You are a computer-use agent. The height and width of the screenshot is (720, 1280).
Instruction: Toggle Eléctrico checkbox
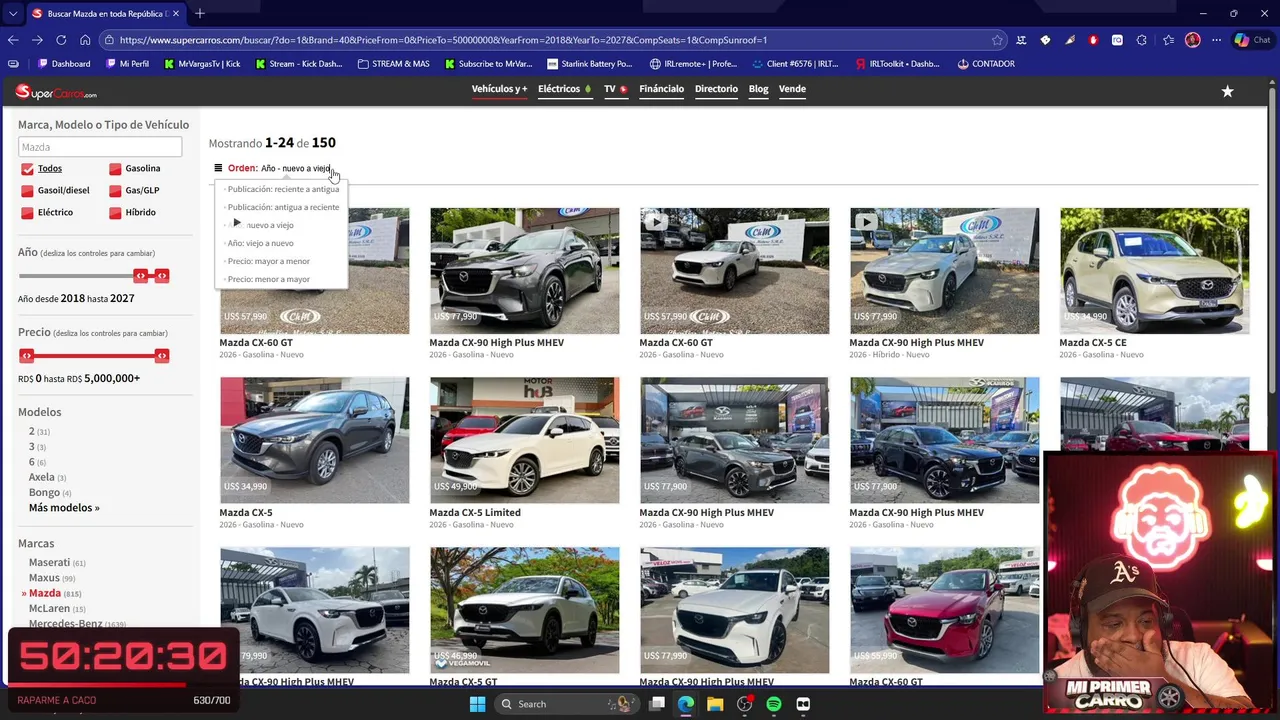[27, 213]
